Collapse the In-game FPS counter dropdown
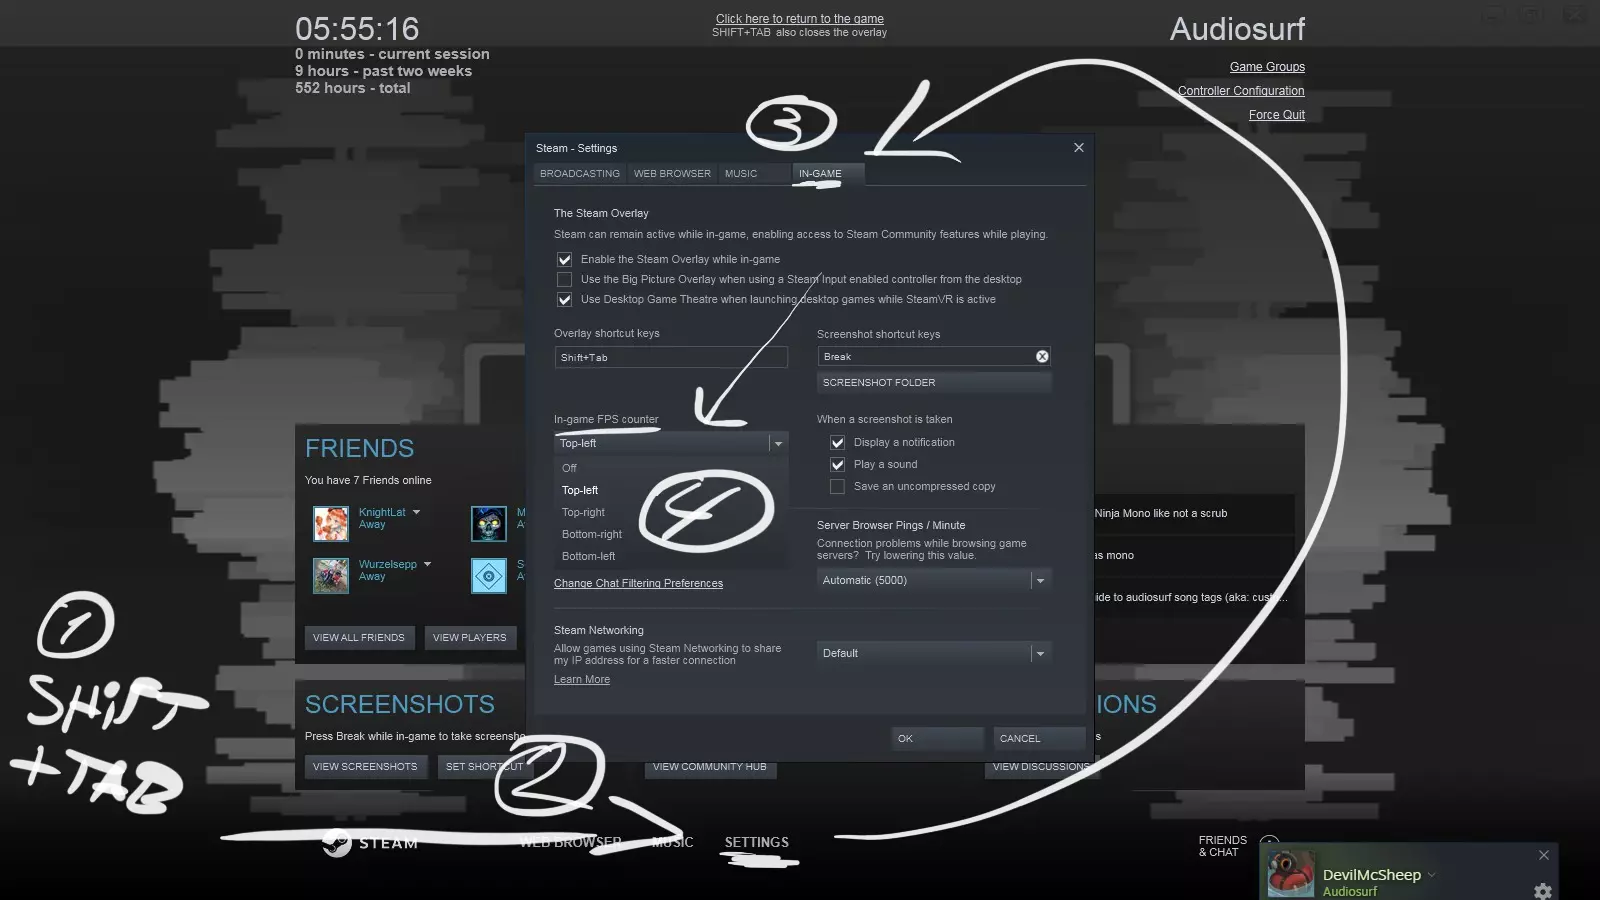Screen dimensions: 1600x900 point(778,443)
